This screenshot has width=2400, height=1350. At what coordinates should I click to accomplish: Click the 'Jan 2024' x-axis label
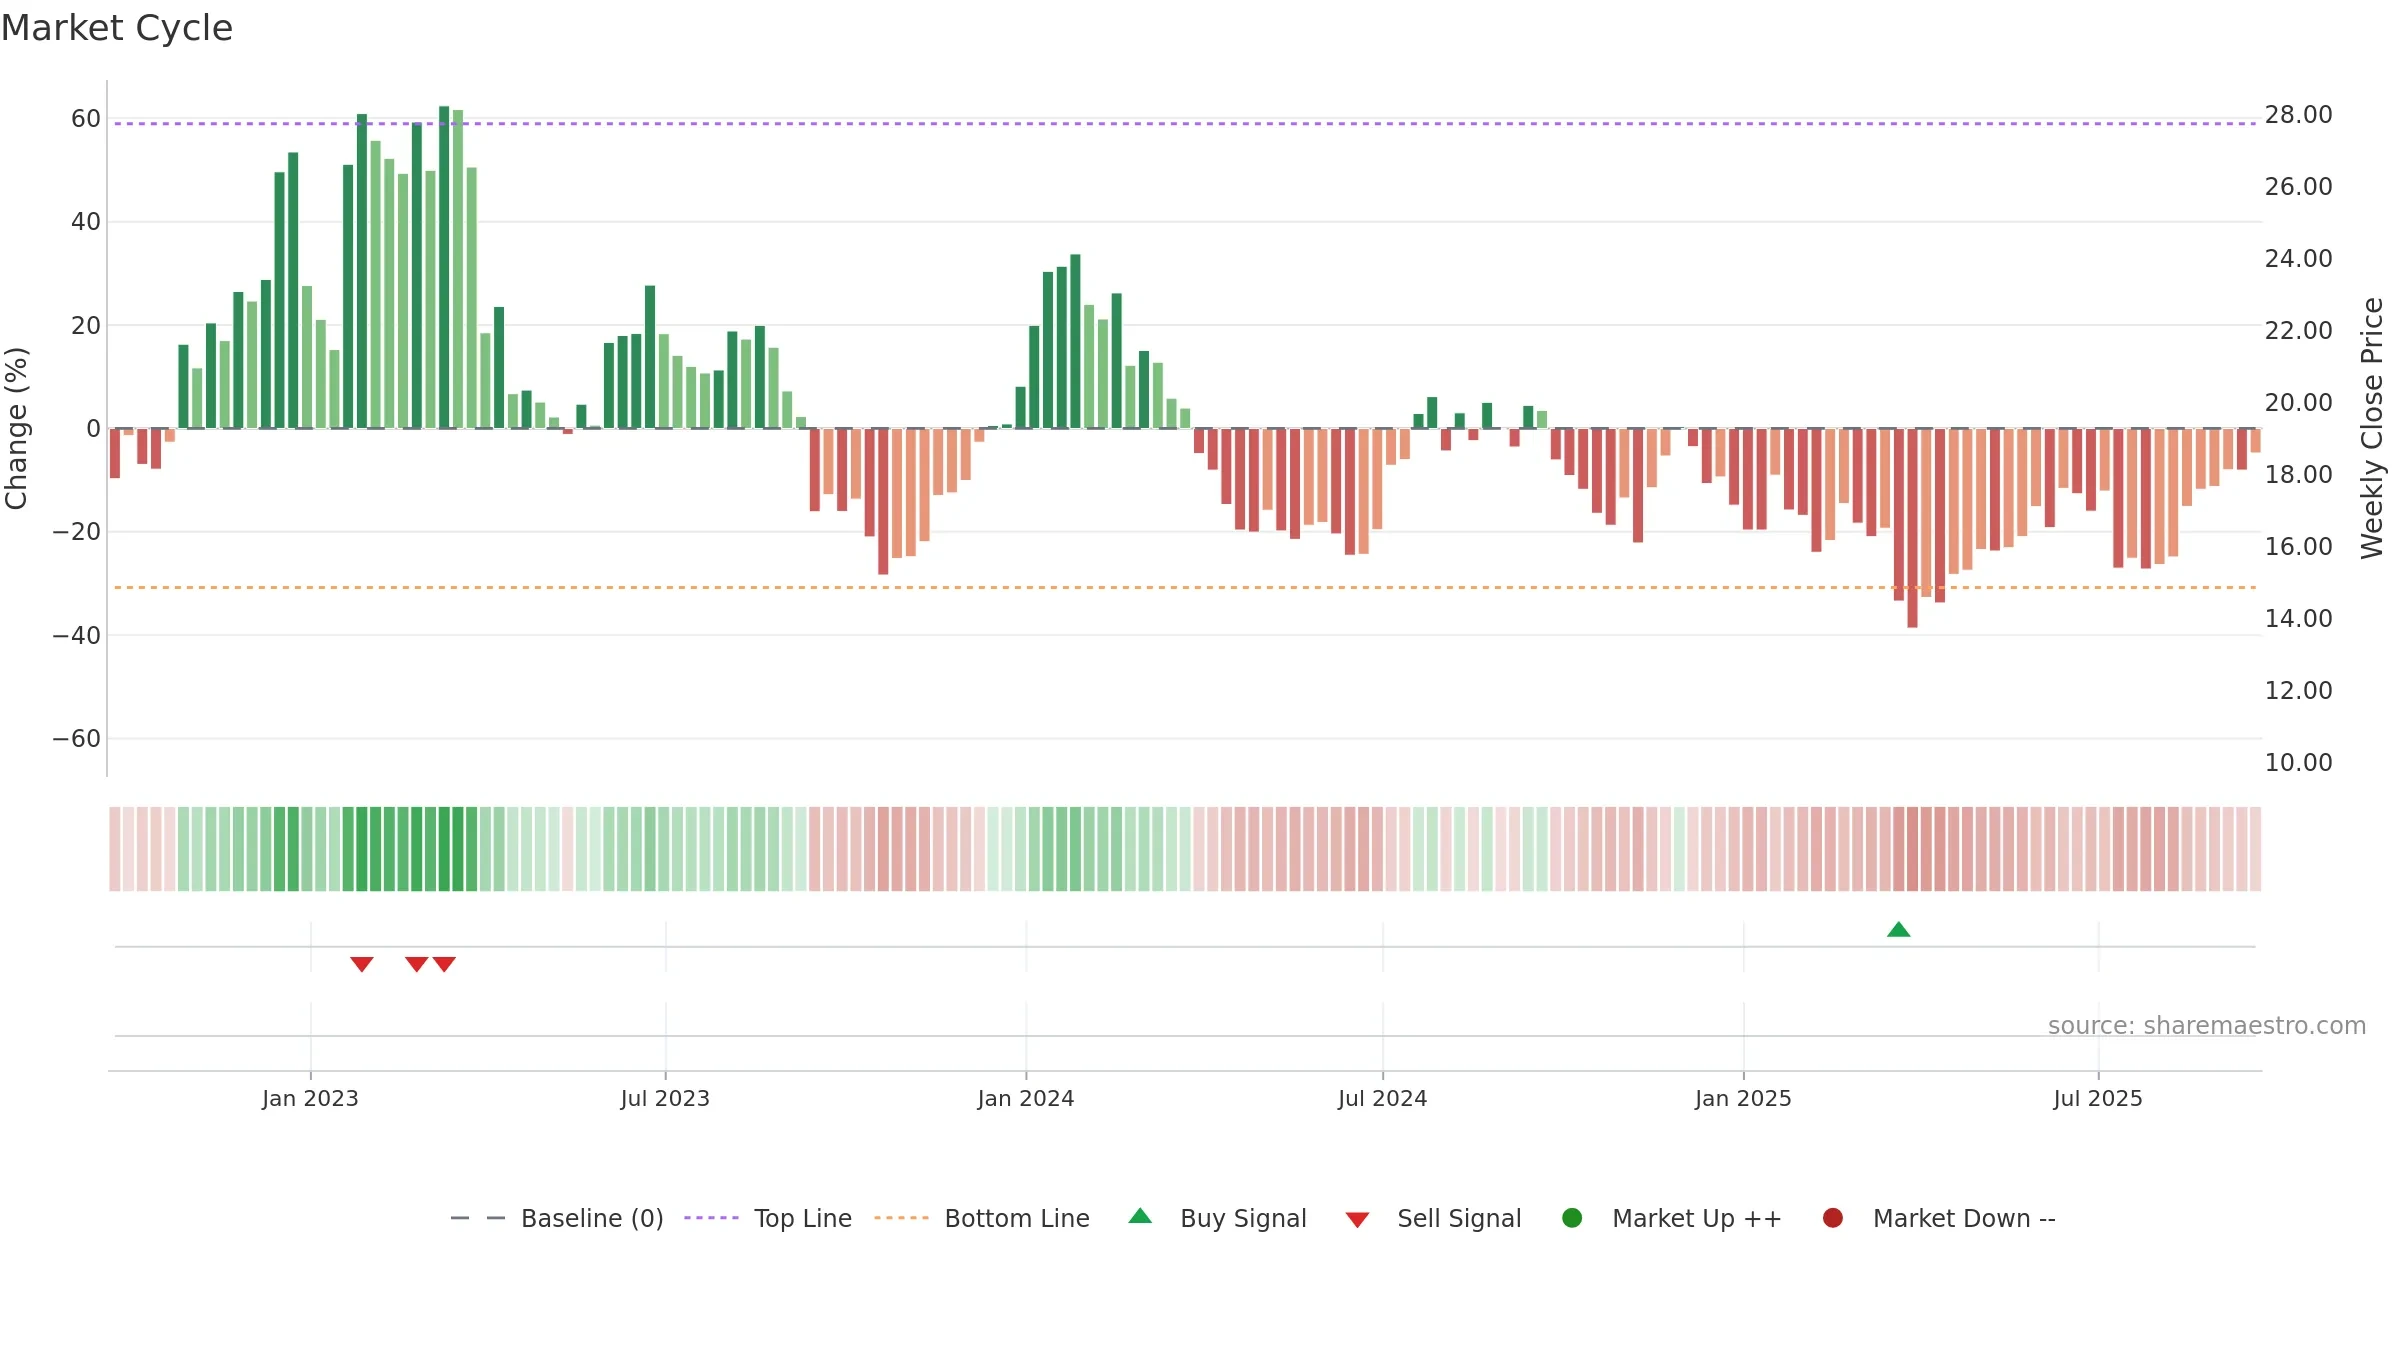pos(1026,1099)
